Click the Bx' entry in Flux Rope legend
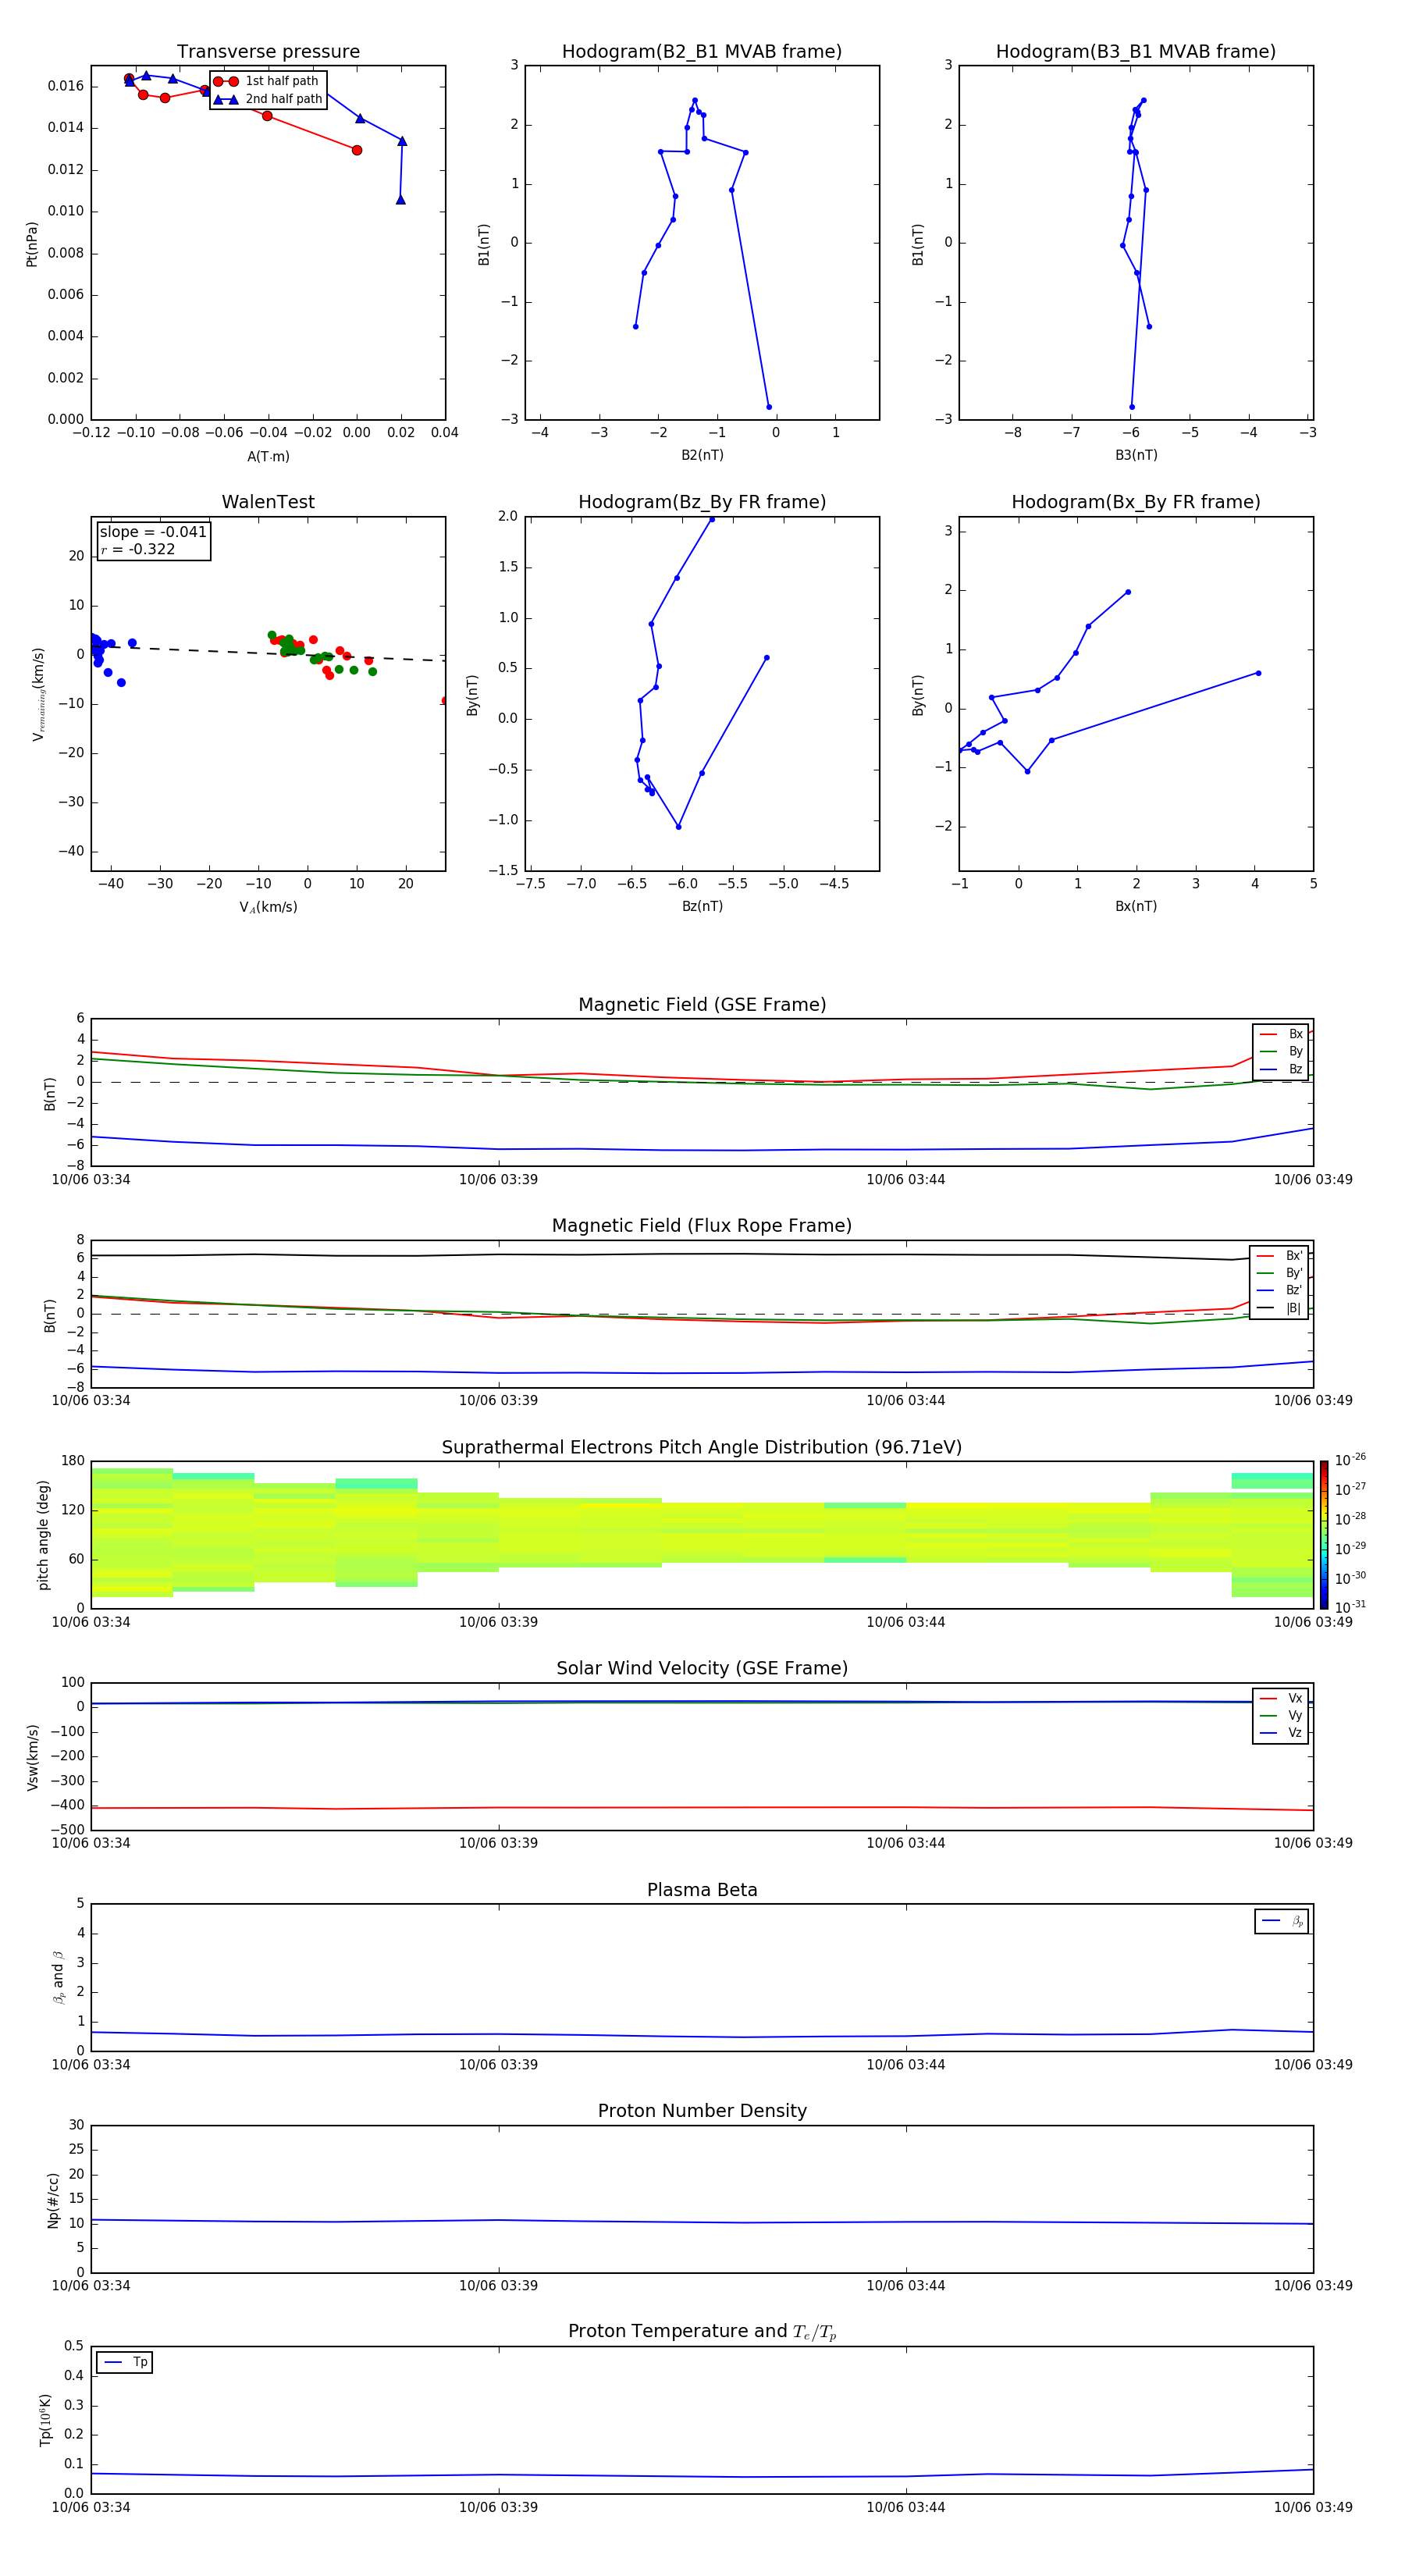The height and width of the screenshot is (2576, 1405). tap(1279, 1256)
